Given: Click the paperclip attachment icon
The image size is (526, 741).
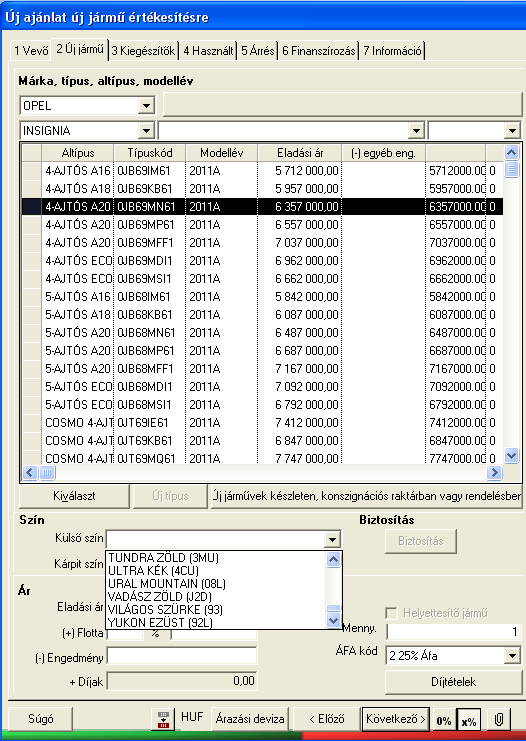Looking at the screenshot, I should (x=498, y=720).
